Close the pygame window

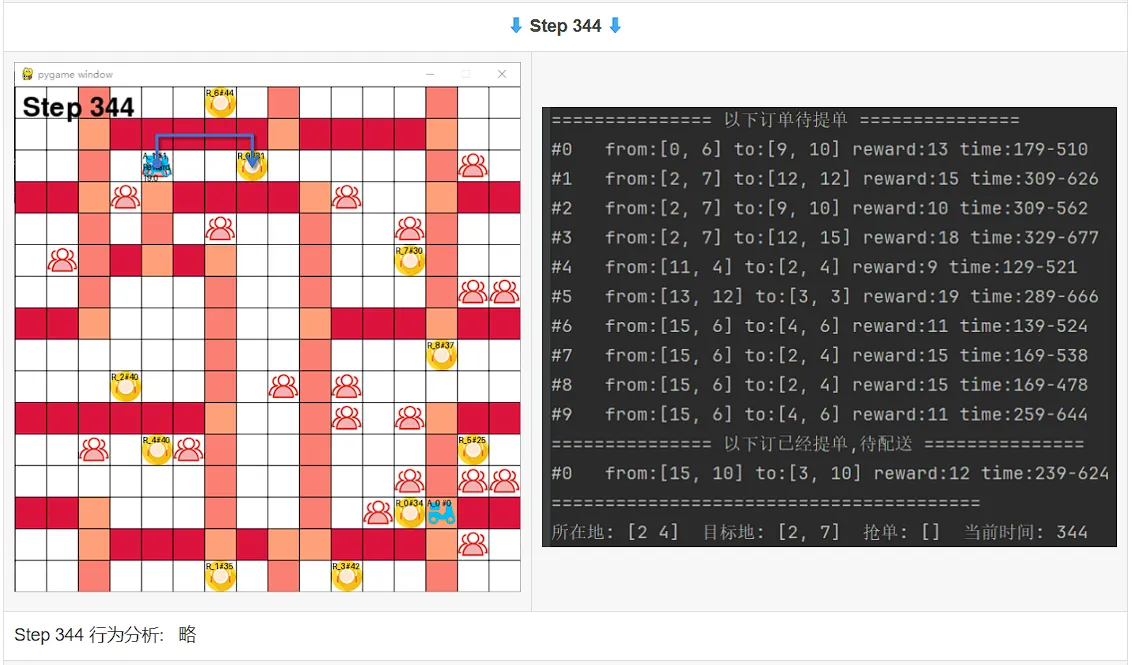[x=502, y=74]
